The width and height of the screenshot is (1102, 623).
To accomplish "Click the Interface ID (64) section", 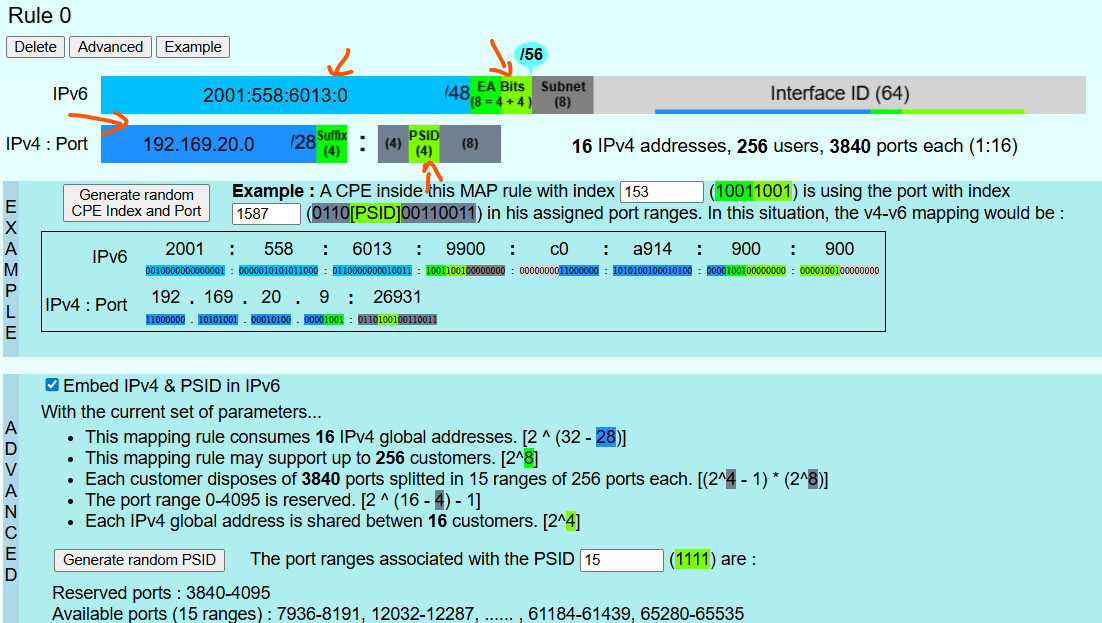I will click(x=838, y=94).
